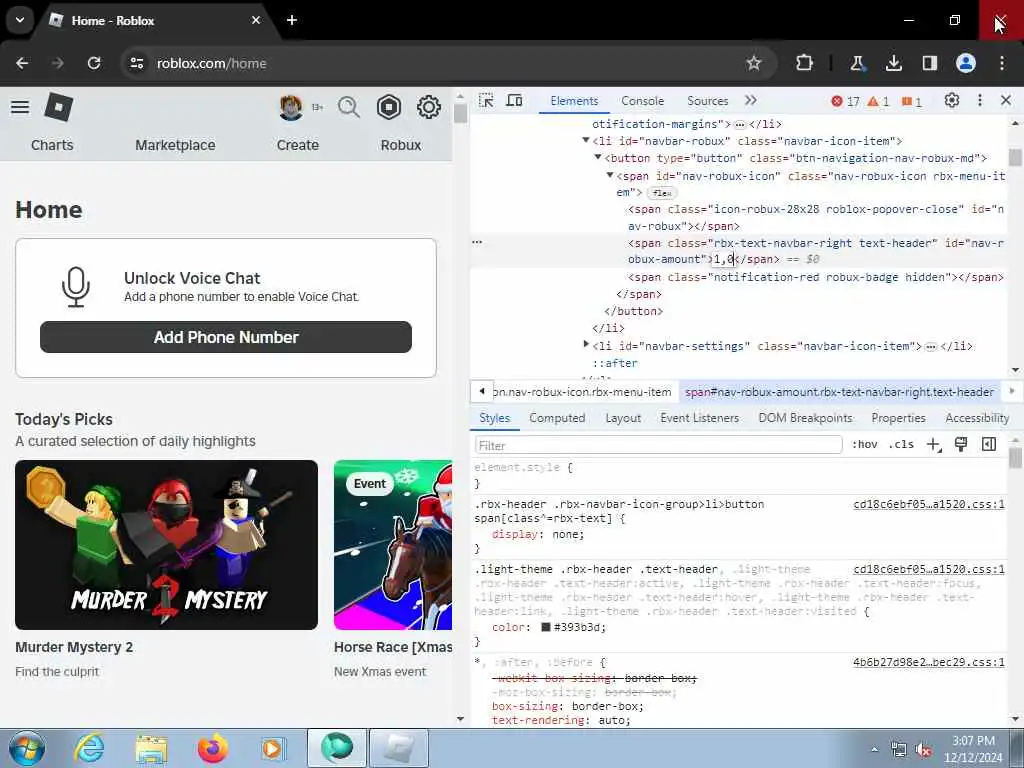Open the Robux balance icon
Screen dimensions: 1024x768
pyautogui.click(x=389, y=107)
